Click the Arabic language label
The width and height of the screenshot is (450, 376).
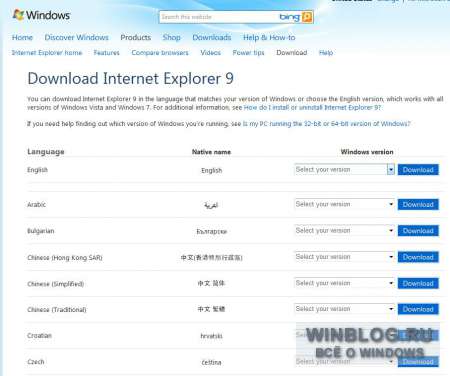point(36,204)
